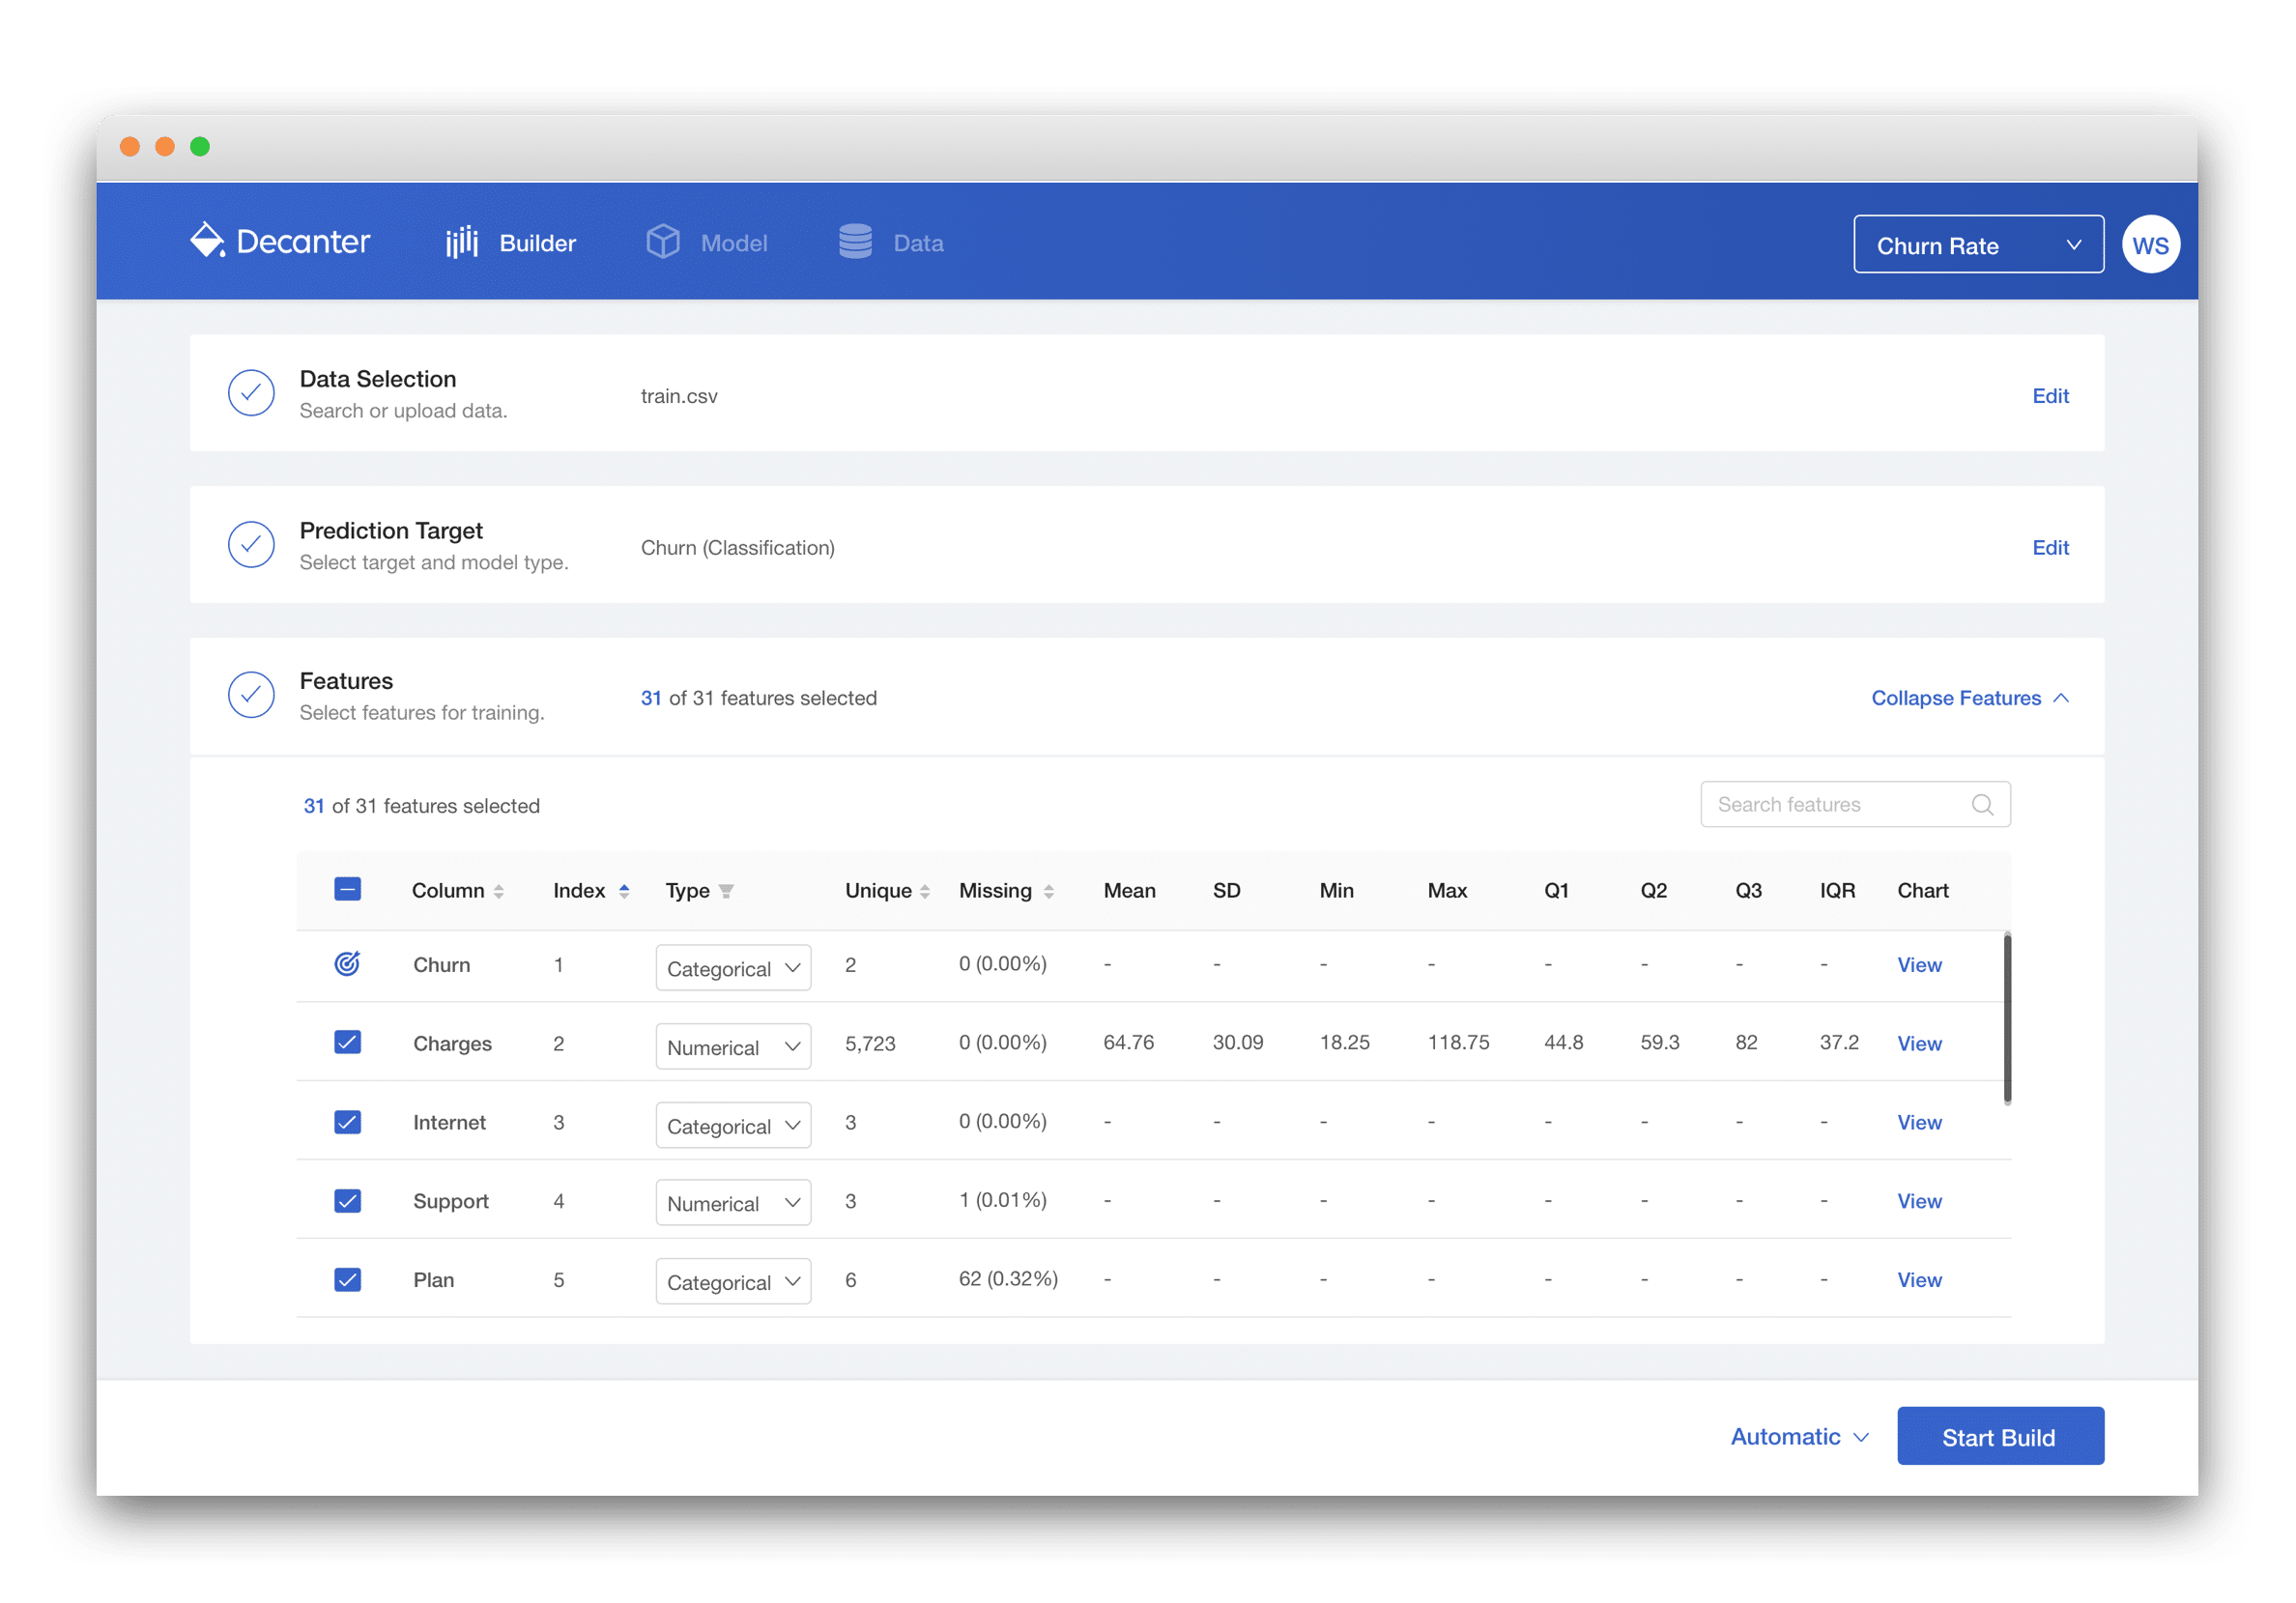The width and height of the screenshot is (2296, 1603).
Task: Uncheck the Plan feature checkbox
Action: coord(347,1280)
